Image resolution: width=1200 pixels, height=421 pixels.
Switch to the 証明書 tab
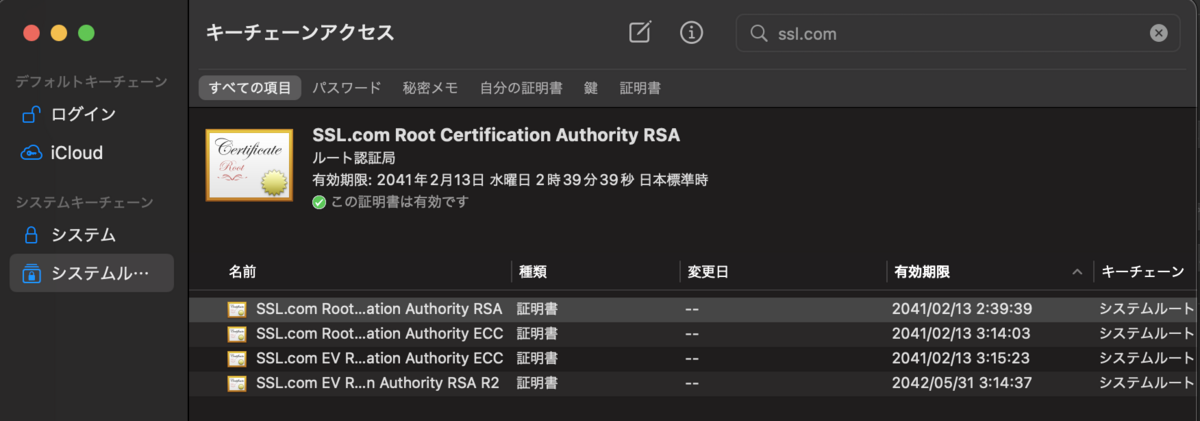click(x=640, y=88)
